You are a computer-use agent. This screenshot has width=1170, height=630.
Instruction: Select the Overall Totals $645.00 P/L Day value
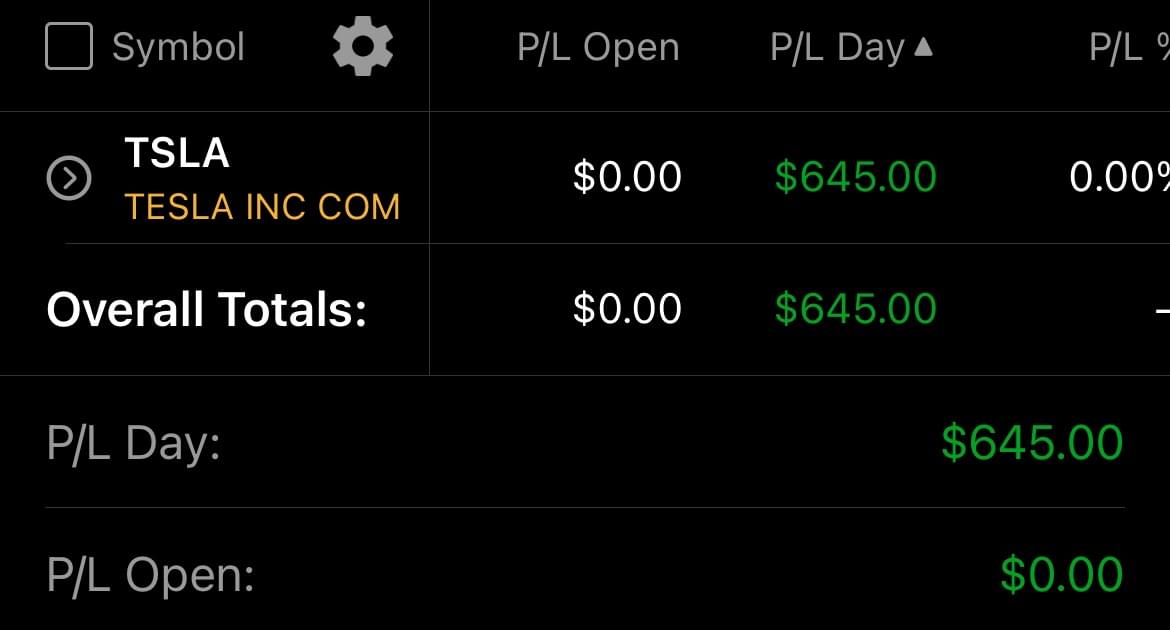coord(856,309)
